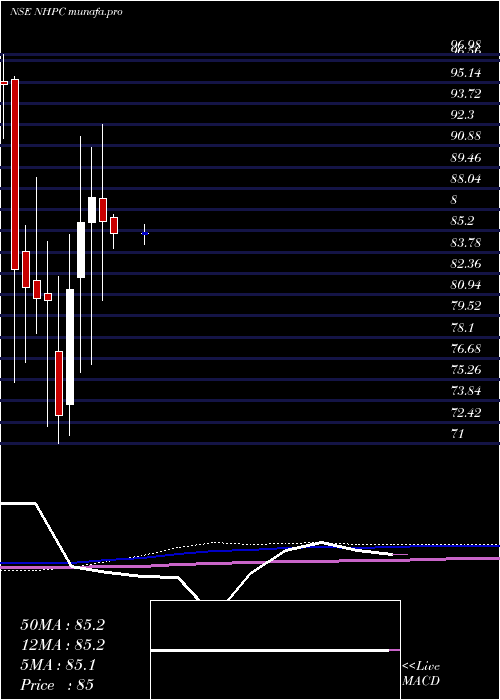Select the 75.26 axis value
Image resolution: width=500 pixels, height=700 pixels.
[466, 370]
